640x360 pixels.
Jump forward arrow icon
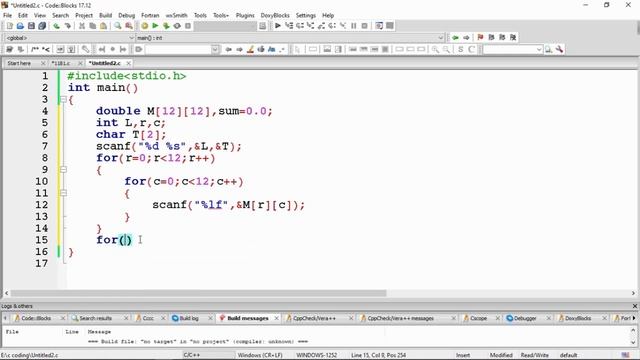tap(466, 38)
